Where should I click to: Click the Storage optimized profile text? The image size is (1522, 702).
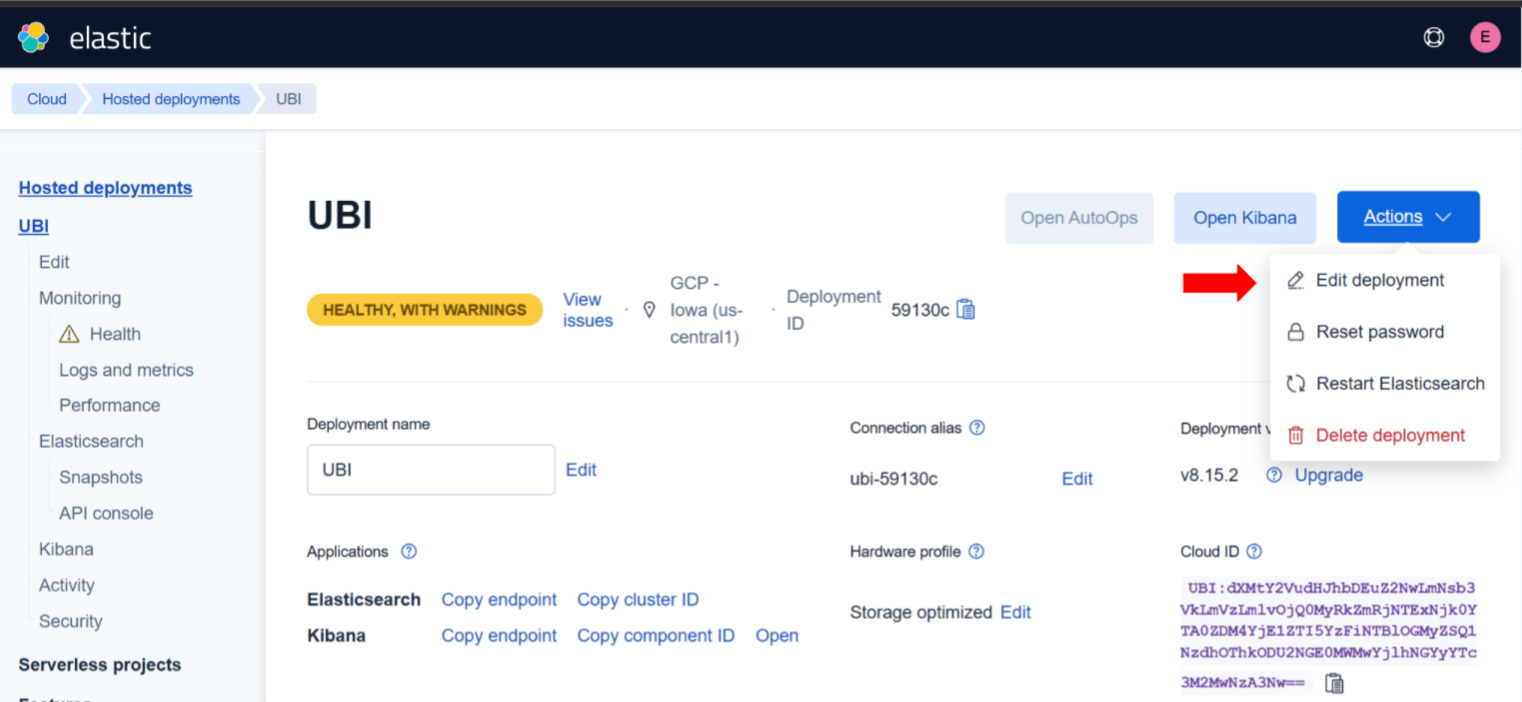[x=921, y=612]
